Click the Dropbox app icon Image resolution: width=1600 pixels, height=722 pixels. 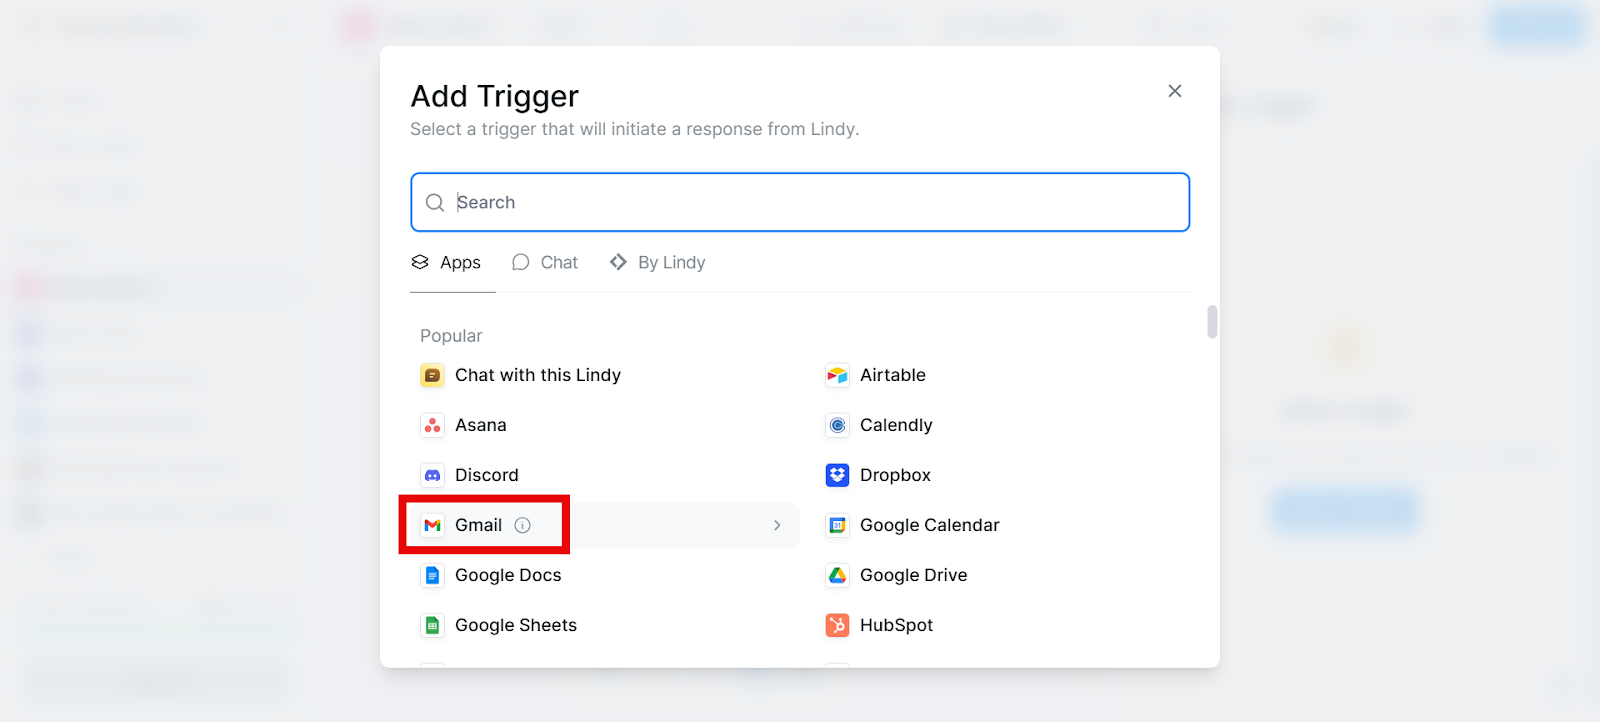pyautogui.click(x=837, y=475)
